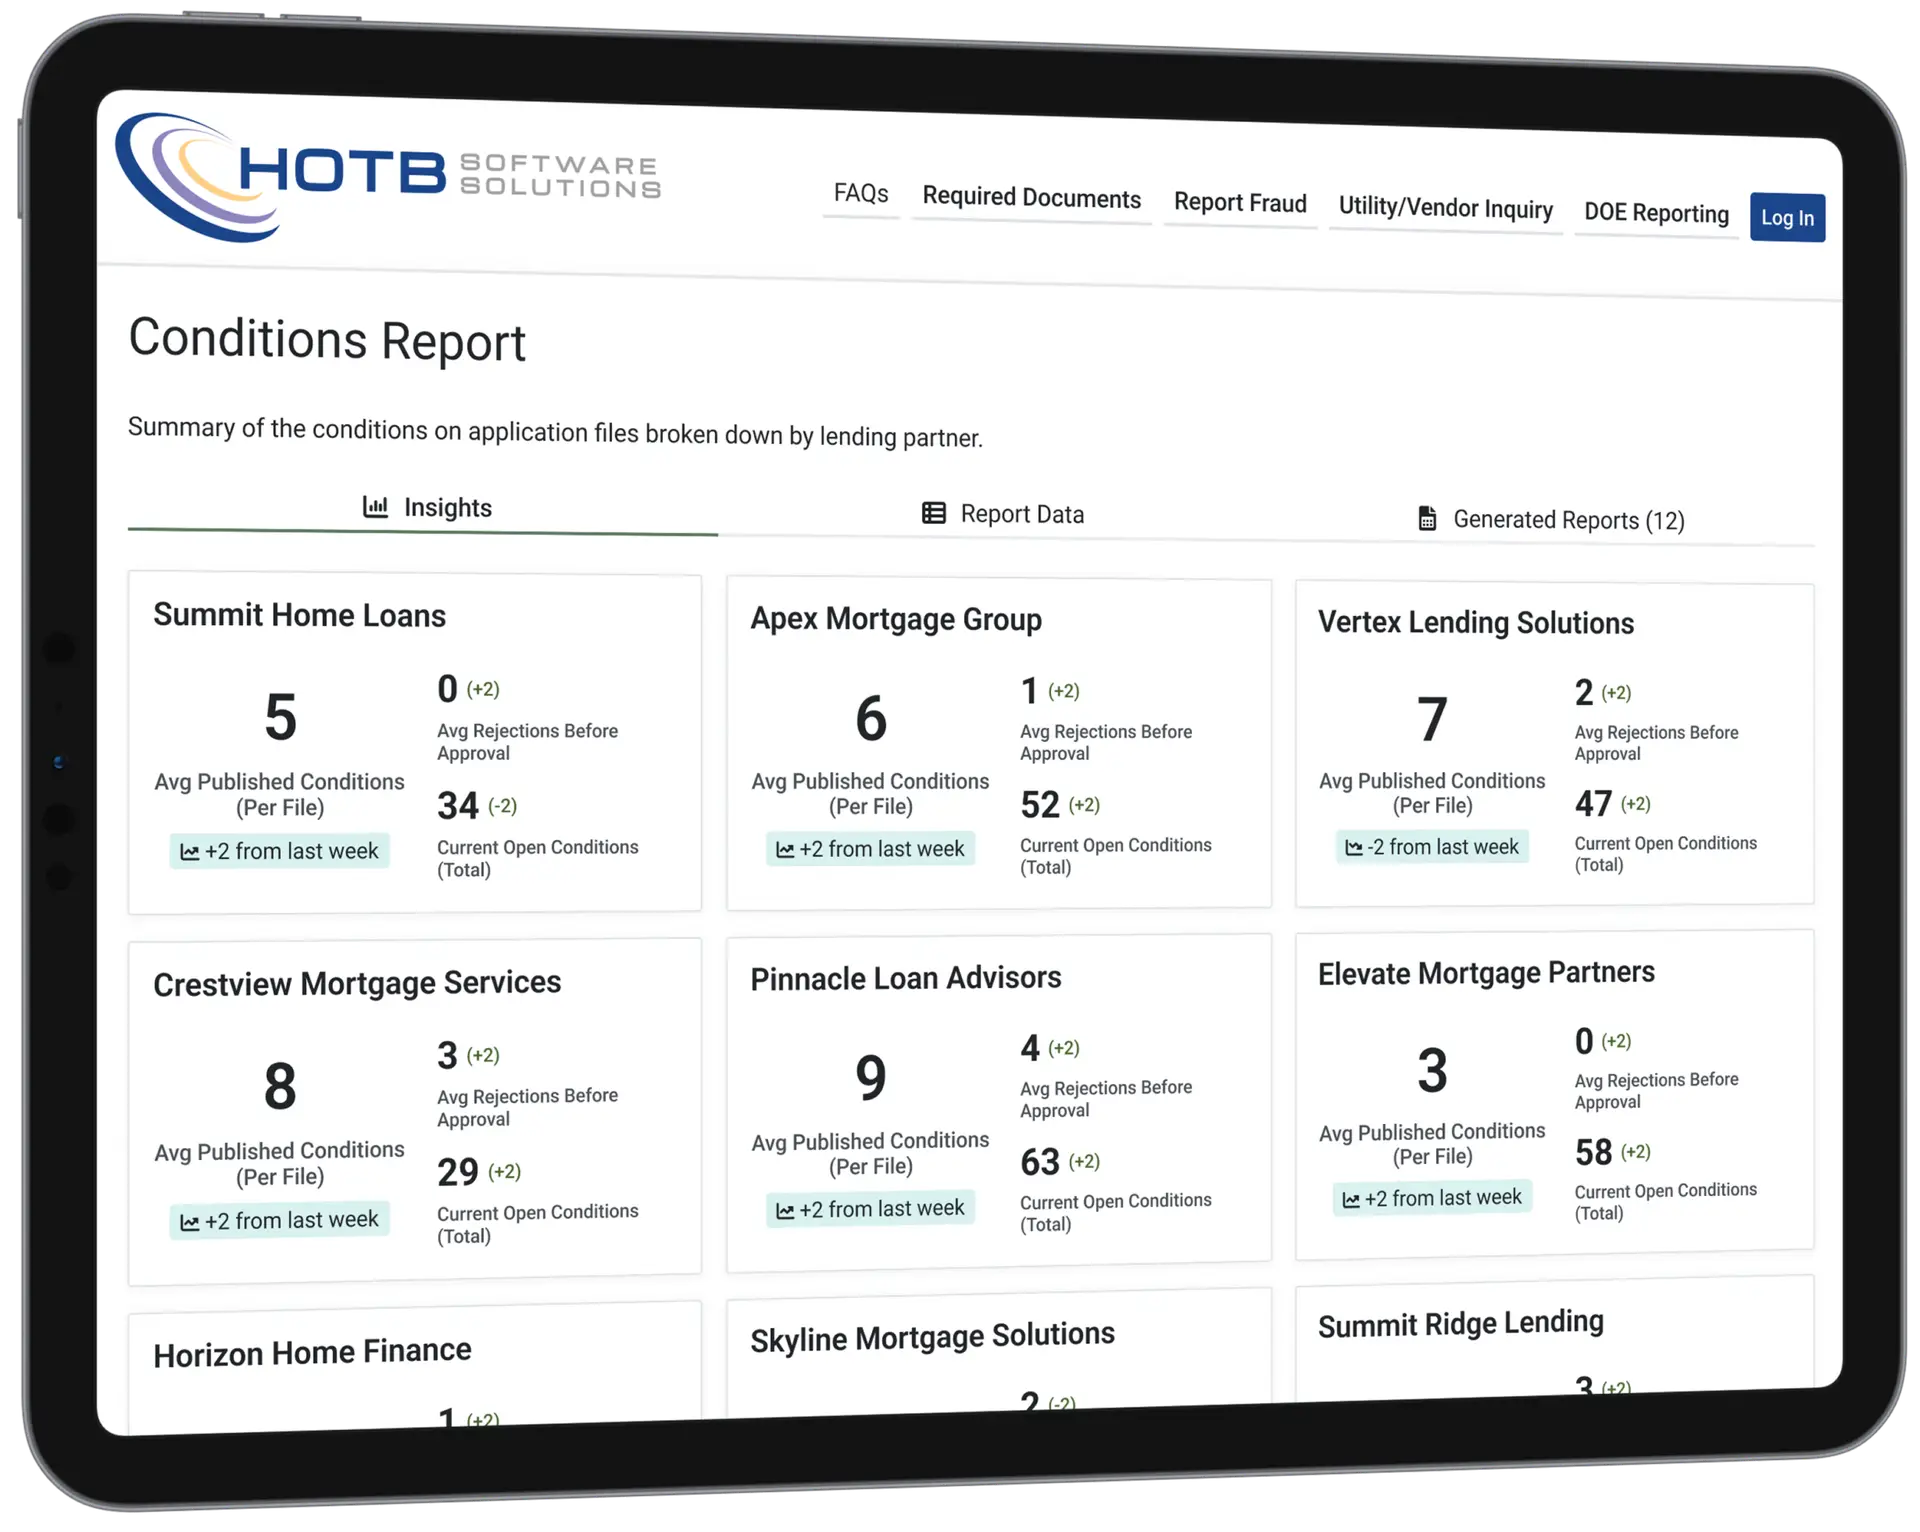Click trend chart icon in Crestview Mortgage badge

click(x=189, y=1222)
